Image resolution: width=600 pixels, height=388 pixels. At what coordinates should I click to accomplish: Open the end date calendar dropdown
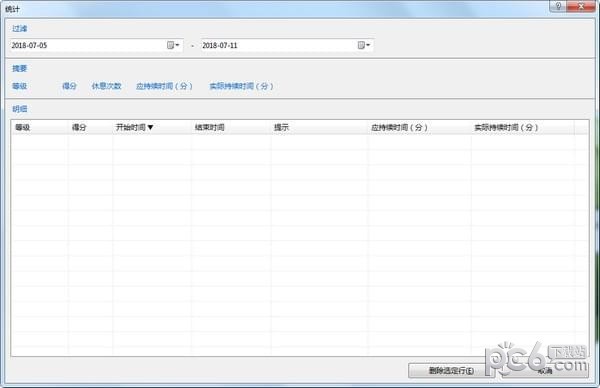(x=364, y=45)
